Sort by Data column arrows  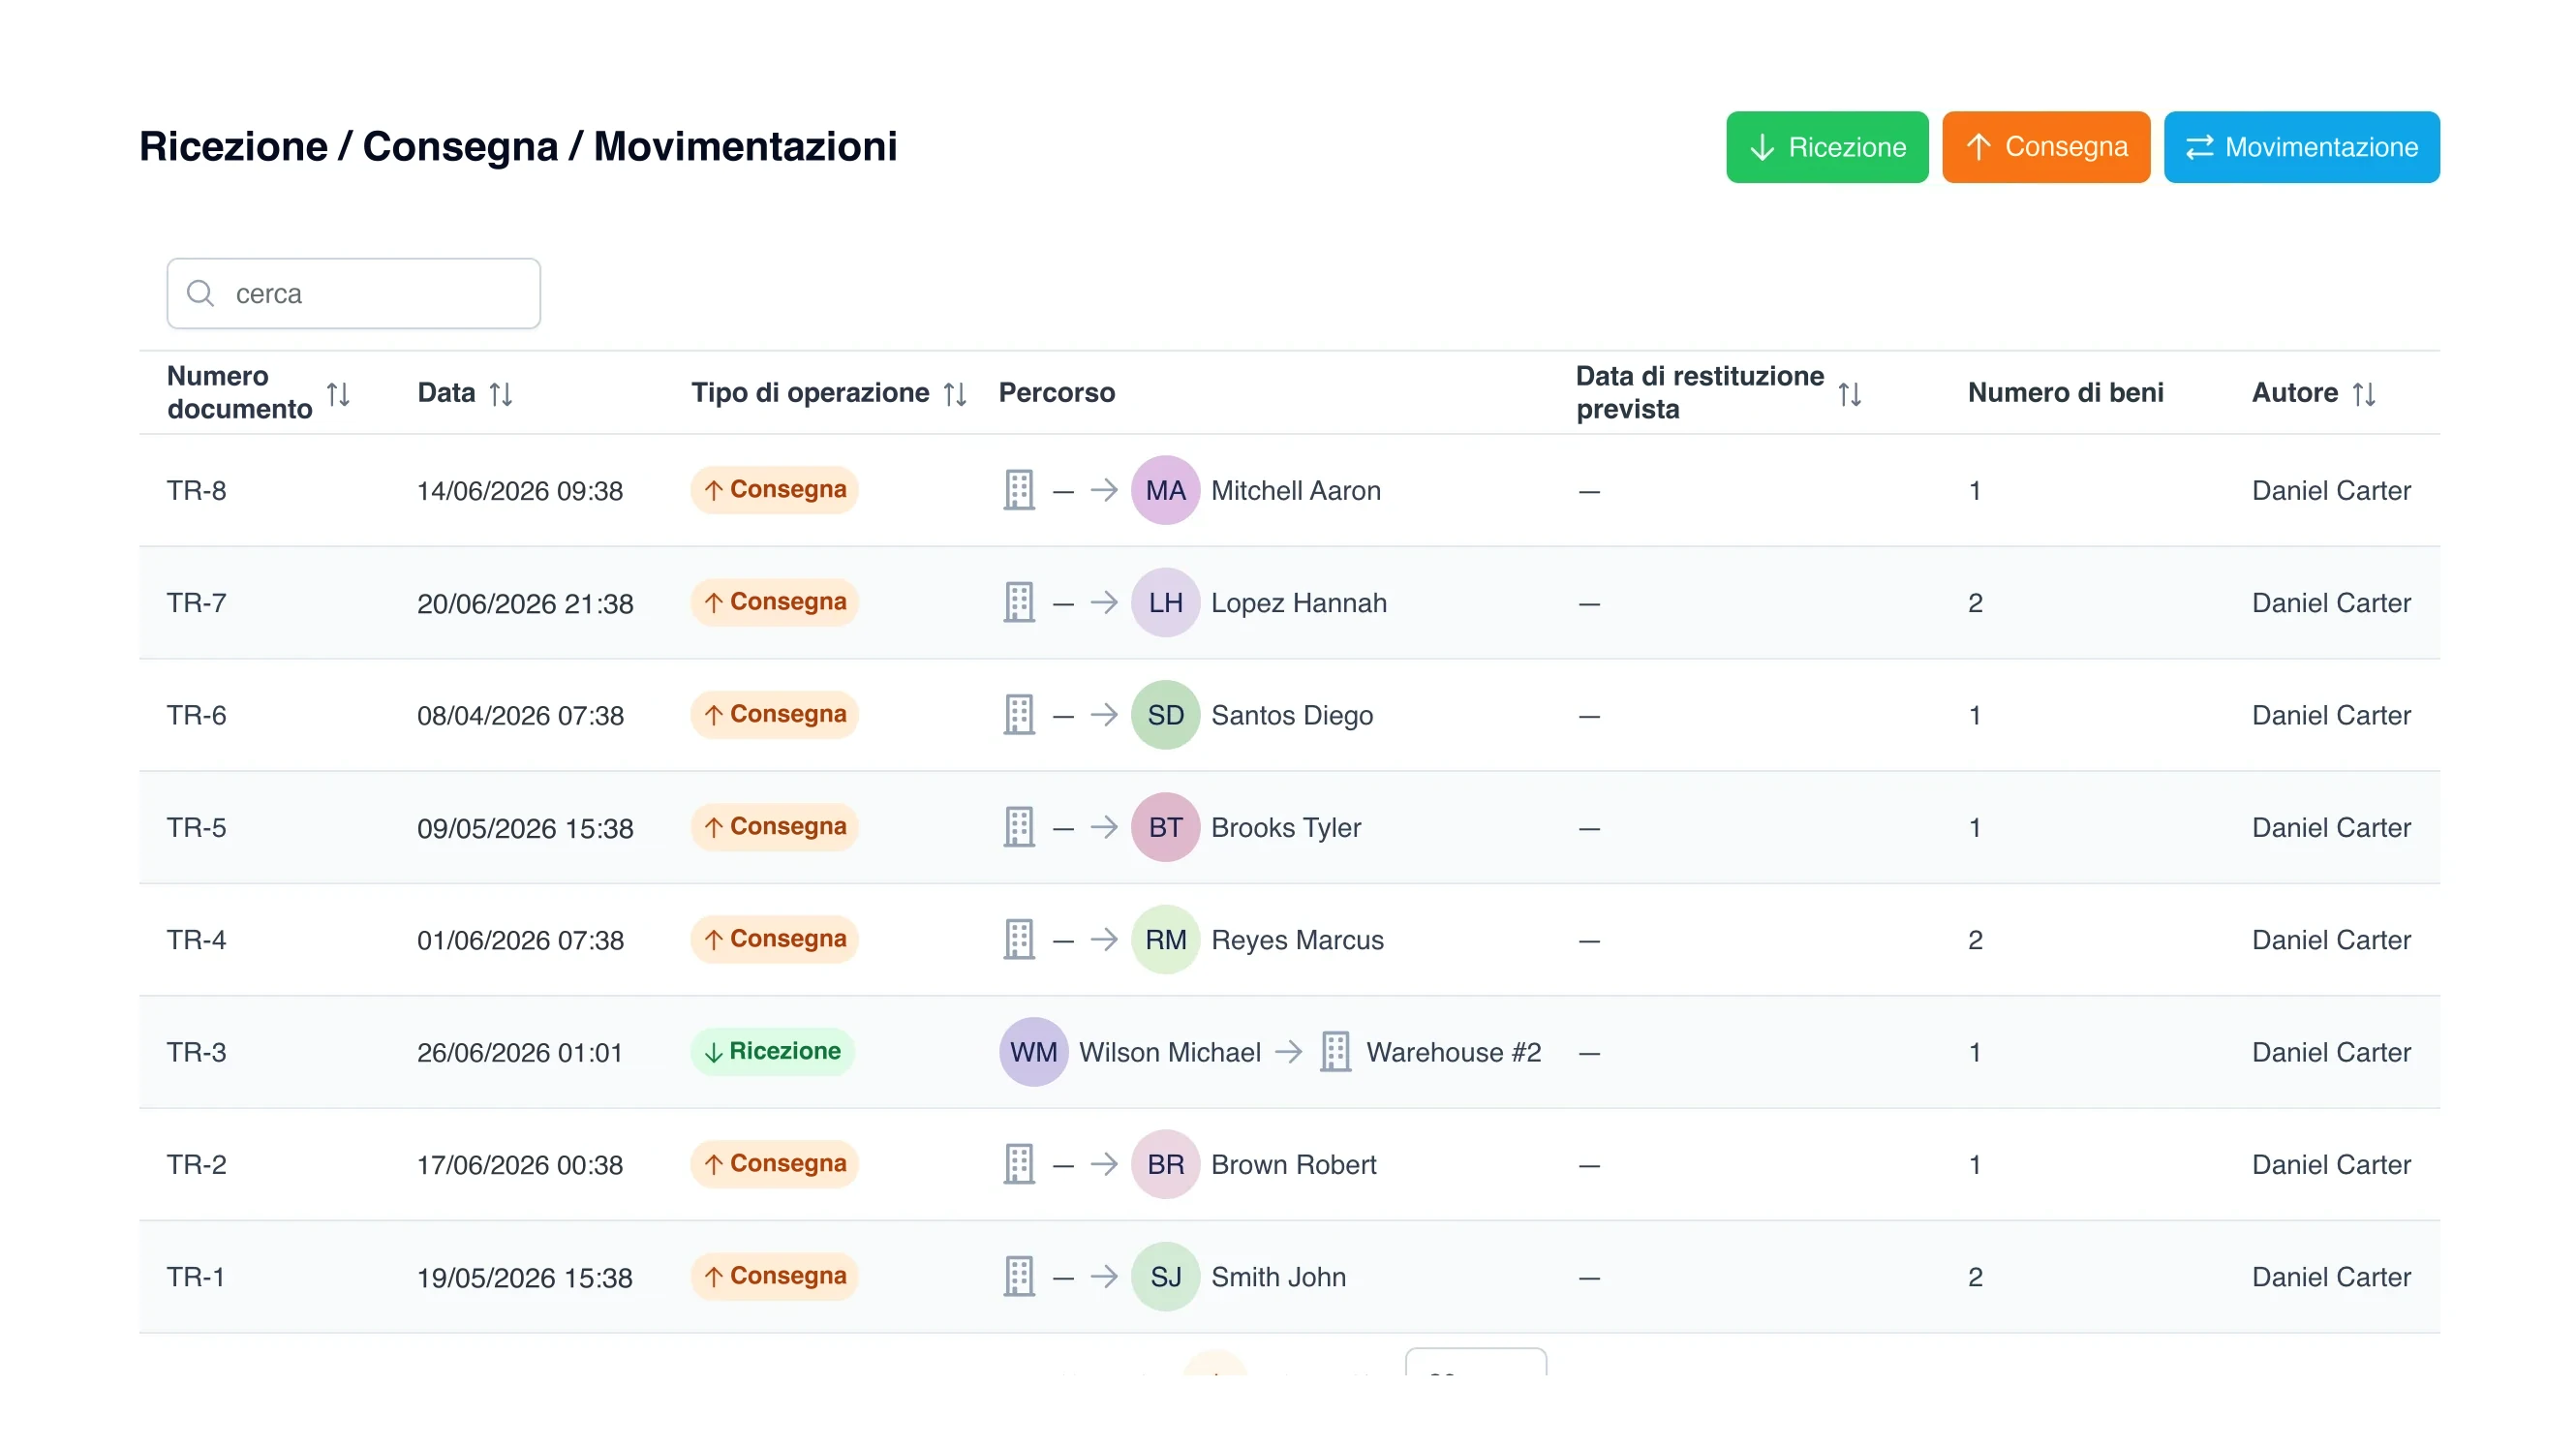click(x=501, y=394)
